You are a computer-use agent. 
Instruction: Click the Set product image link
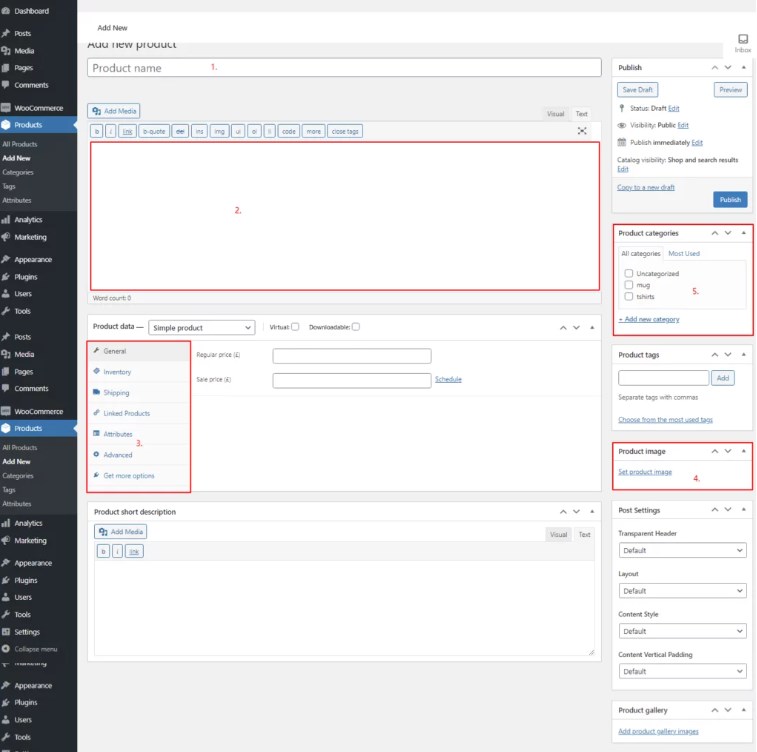point(645,472)
